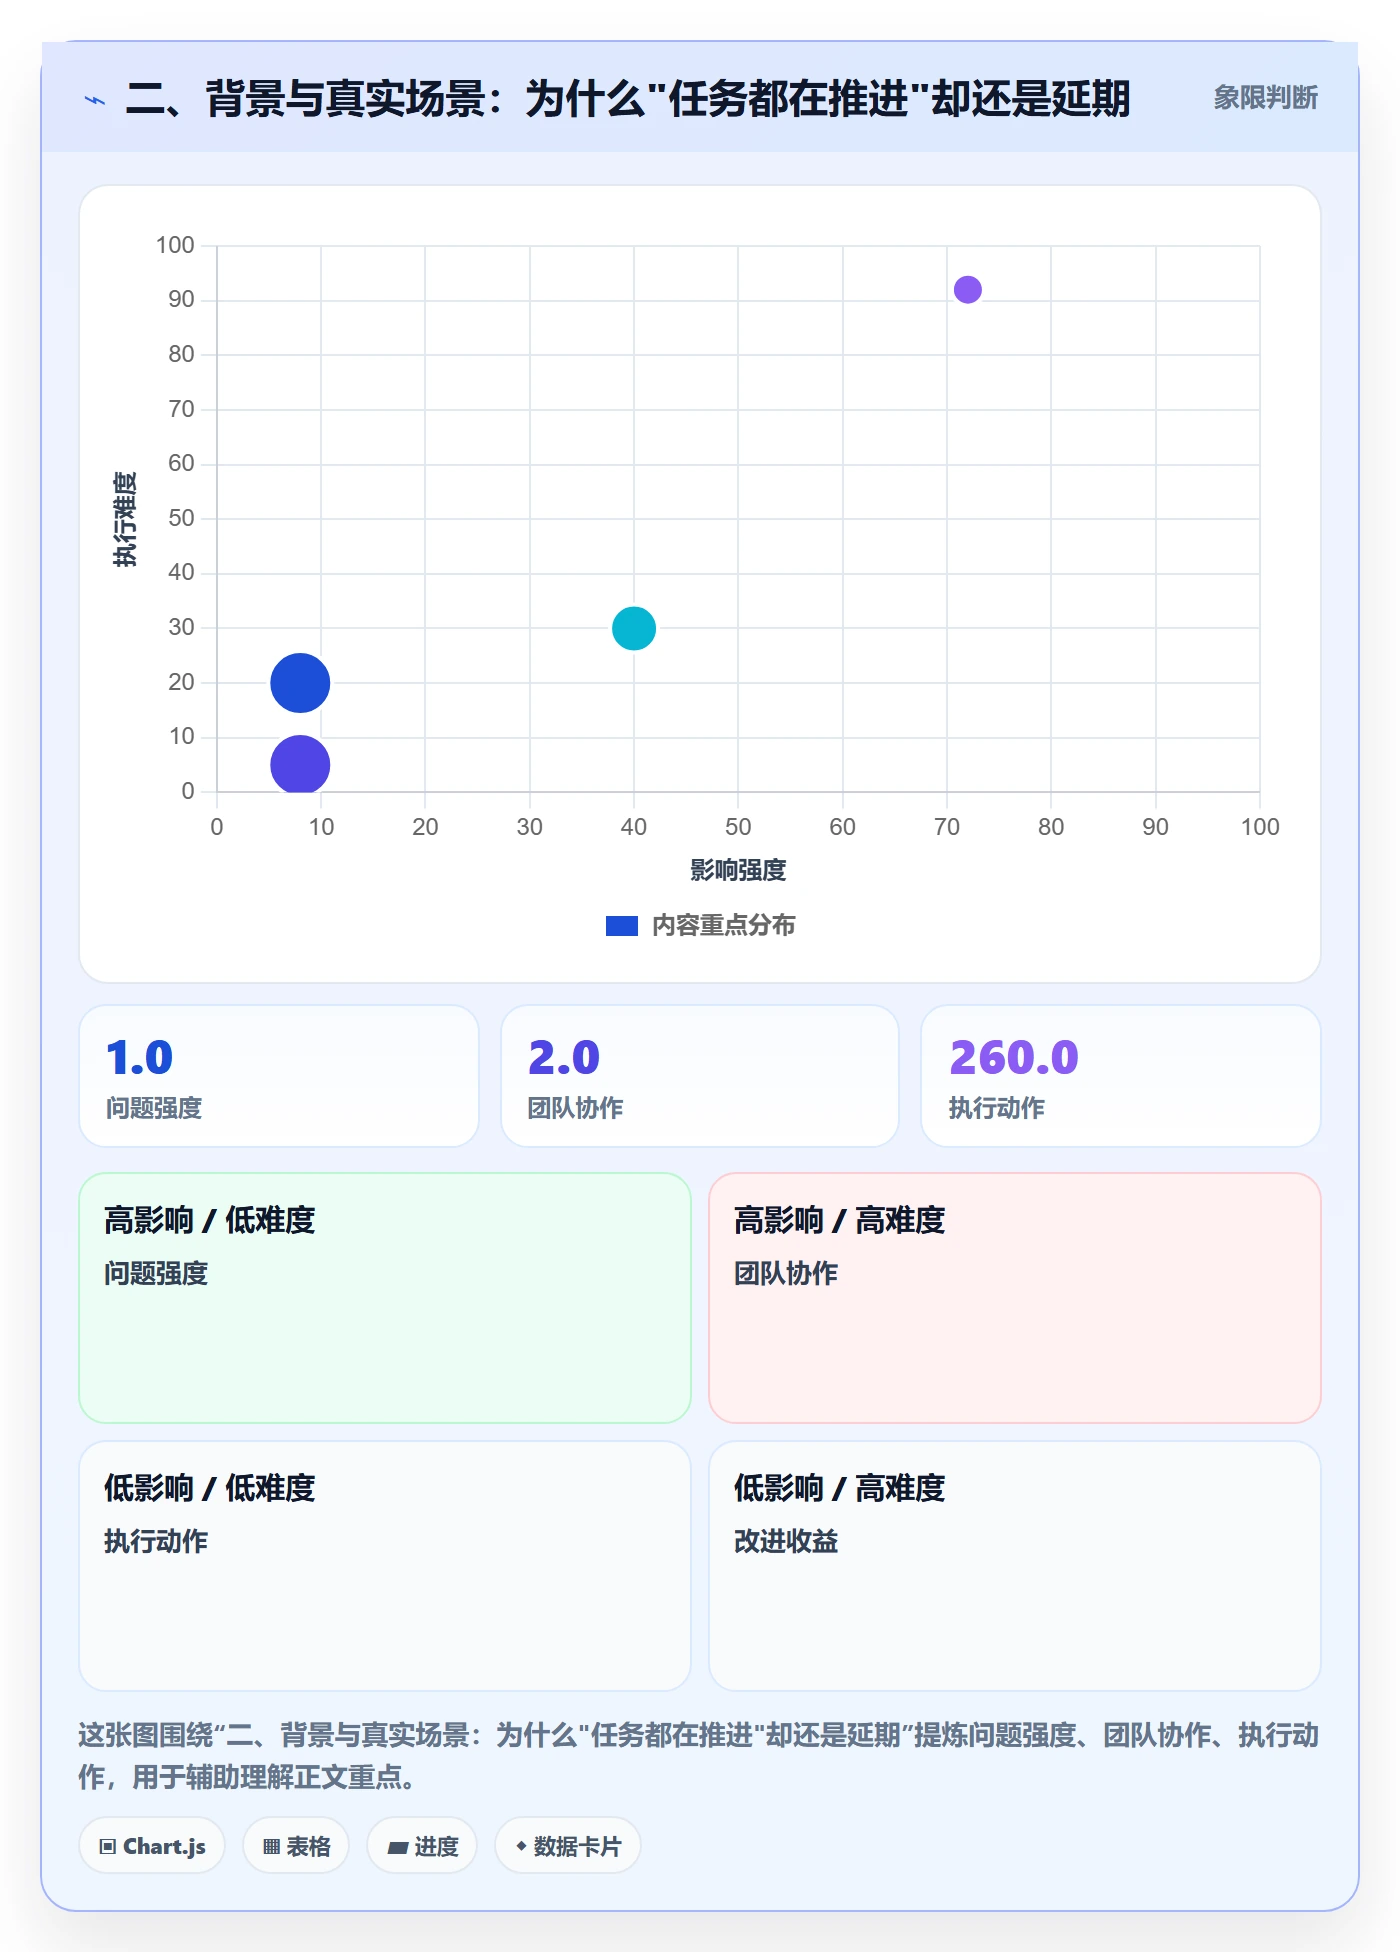The image size is (1400, 1952).
Task: Select the indigo bubble near the chart's bottom axis
Action: (300, 765)
